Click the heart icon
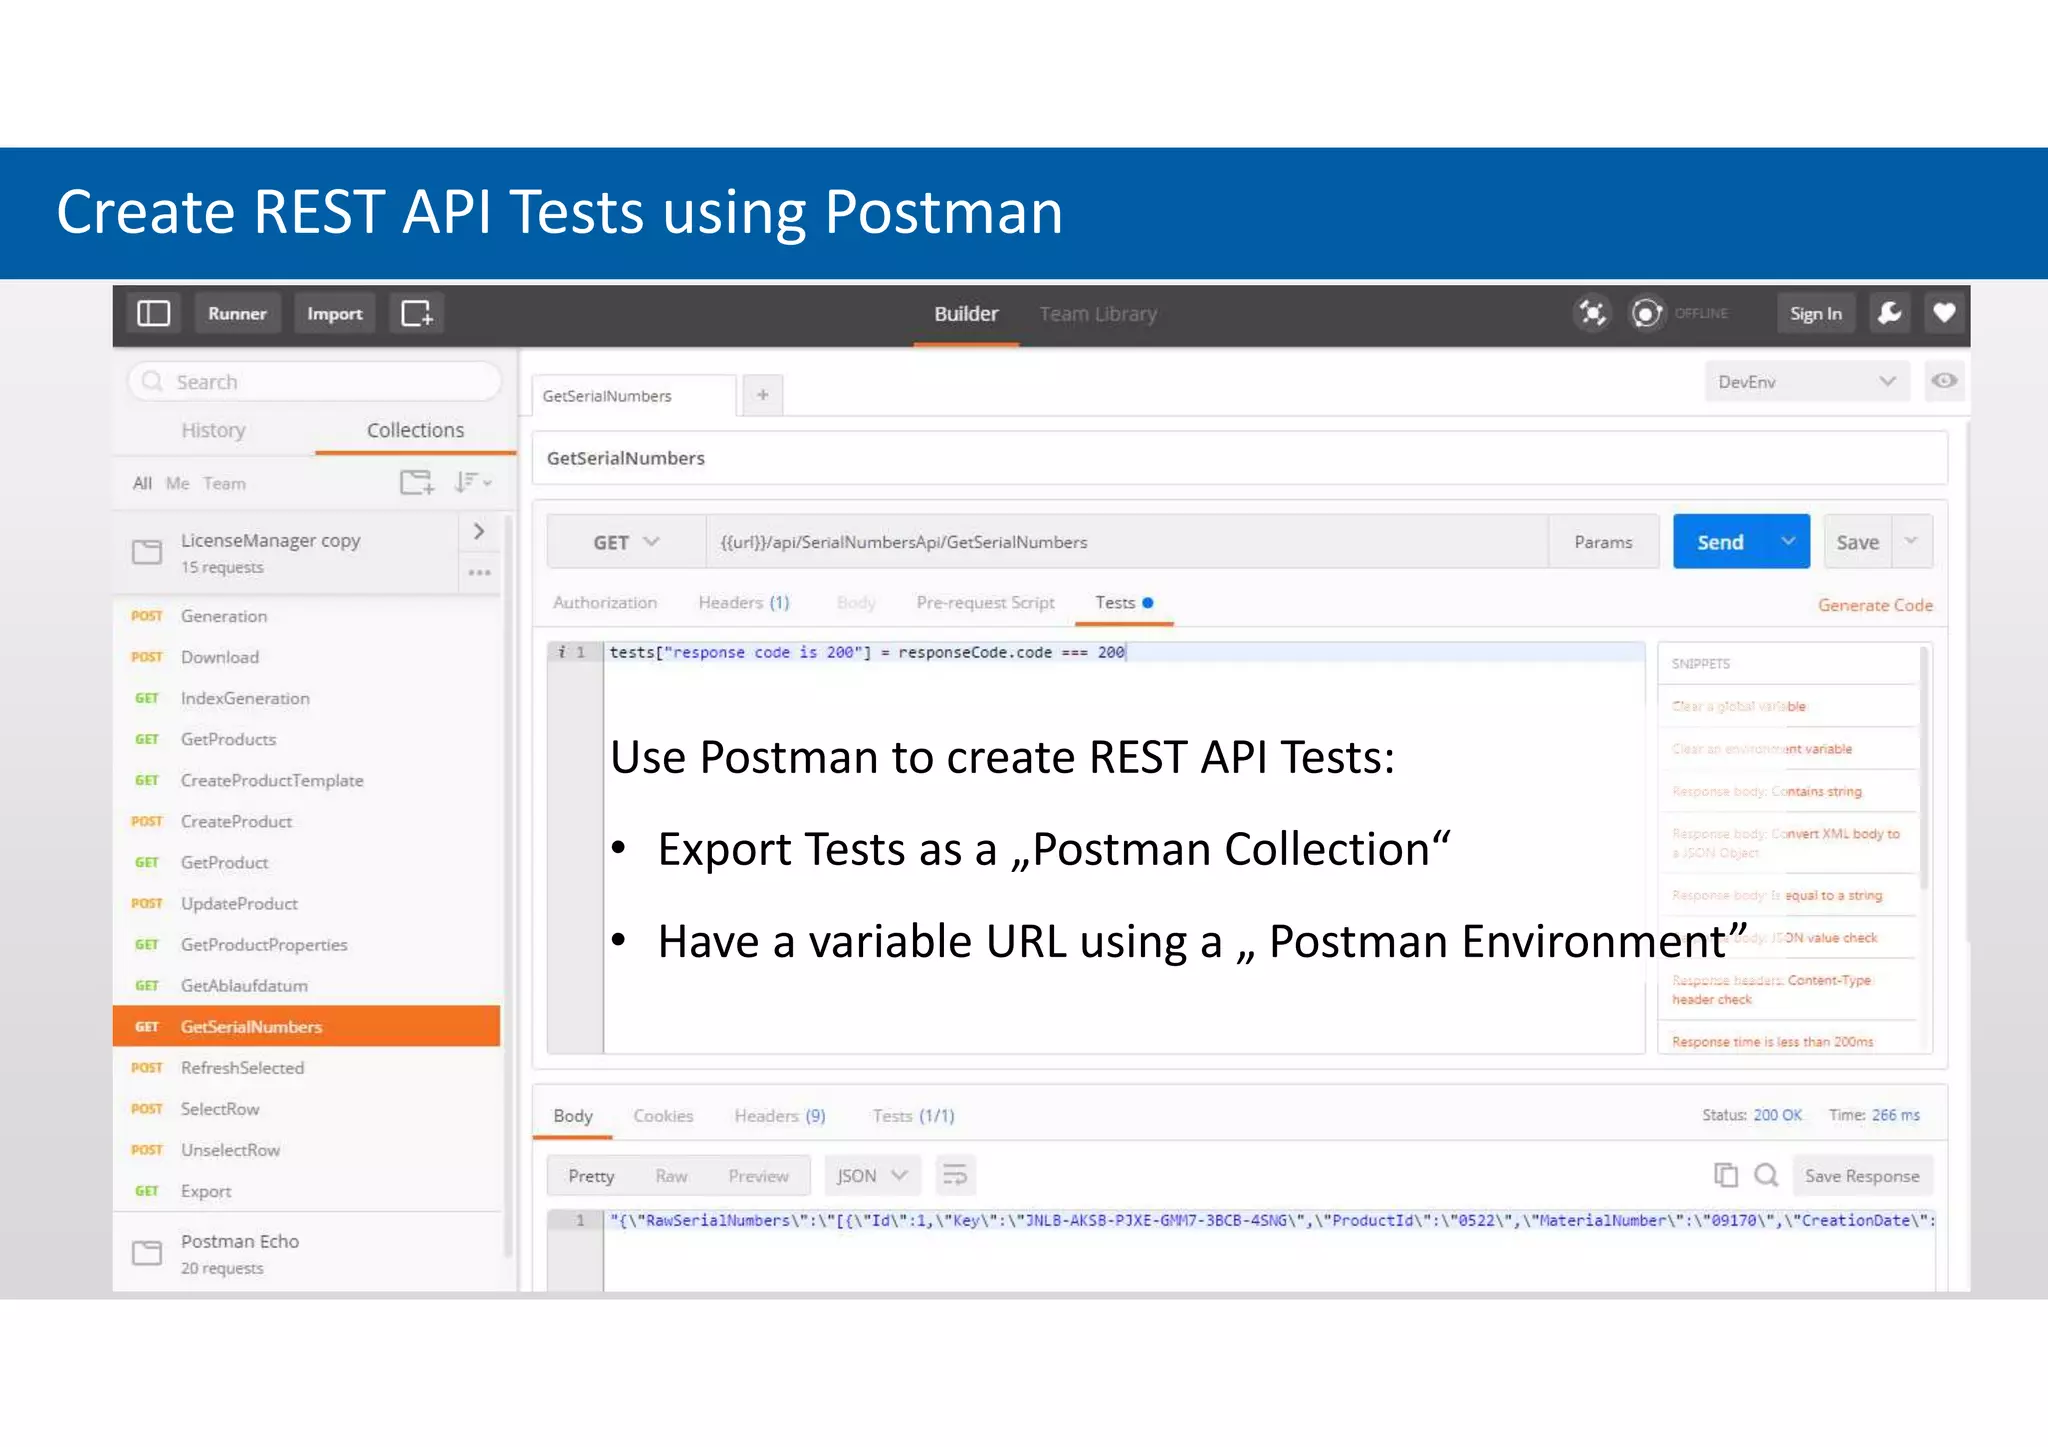Image resolution: width=2048 pixels, height=1447 pixels. 1944,313
